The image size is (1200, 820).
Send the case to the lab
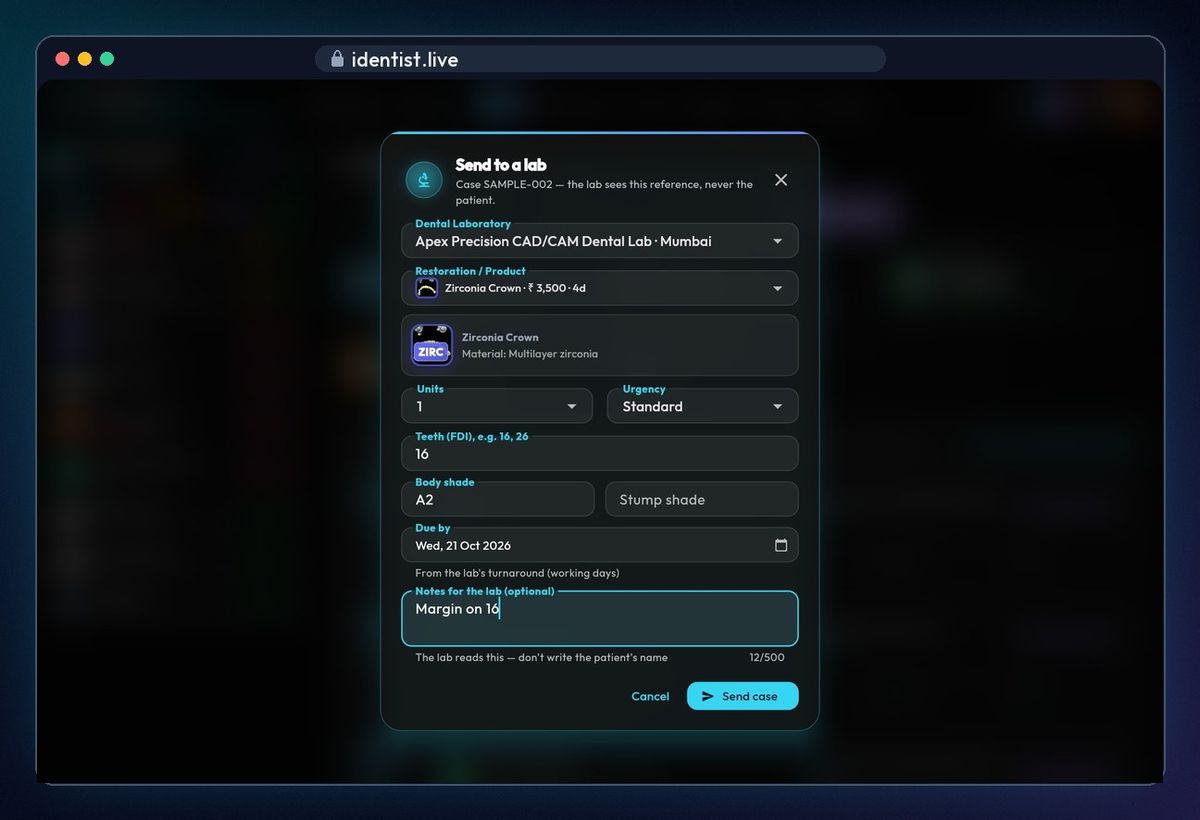click(x=742, y=696)
